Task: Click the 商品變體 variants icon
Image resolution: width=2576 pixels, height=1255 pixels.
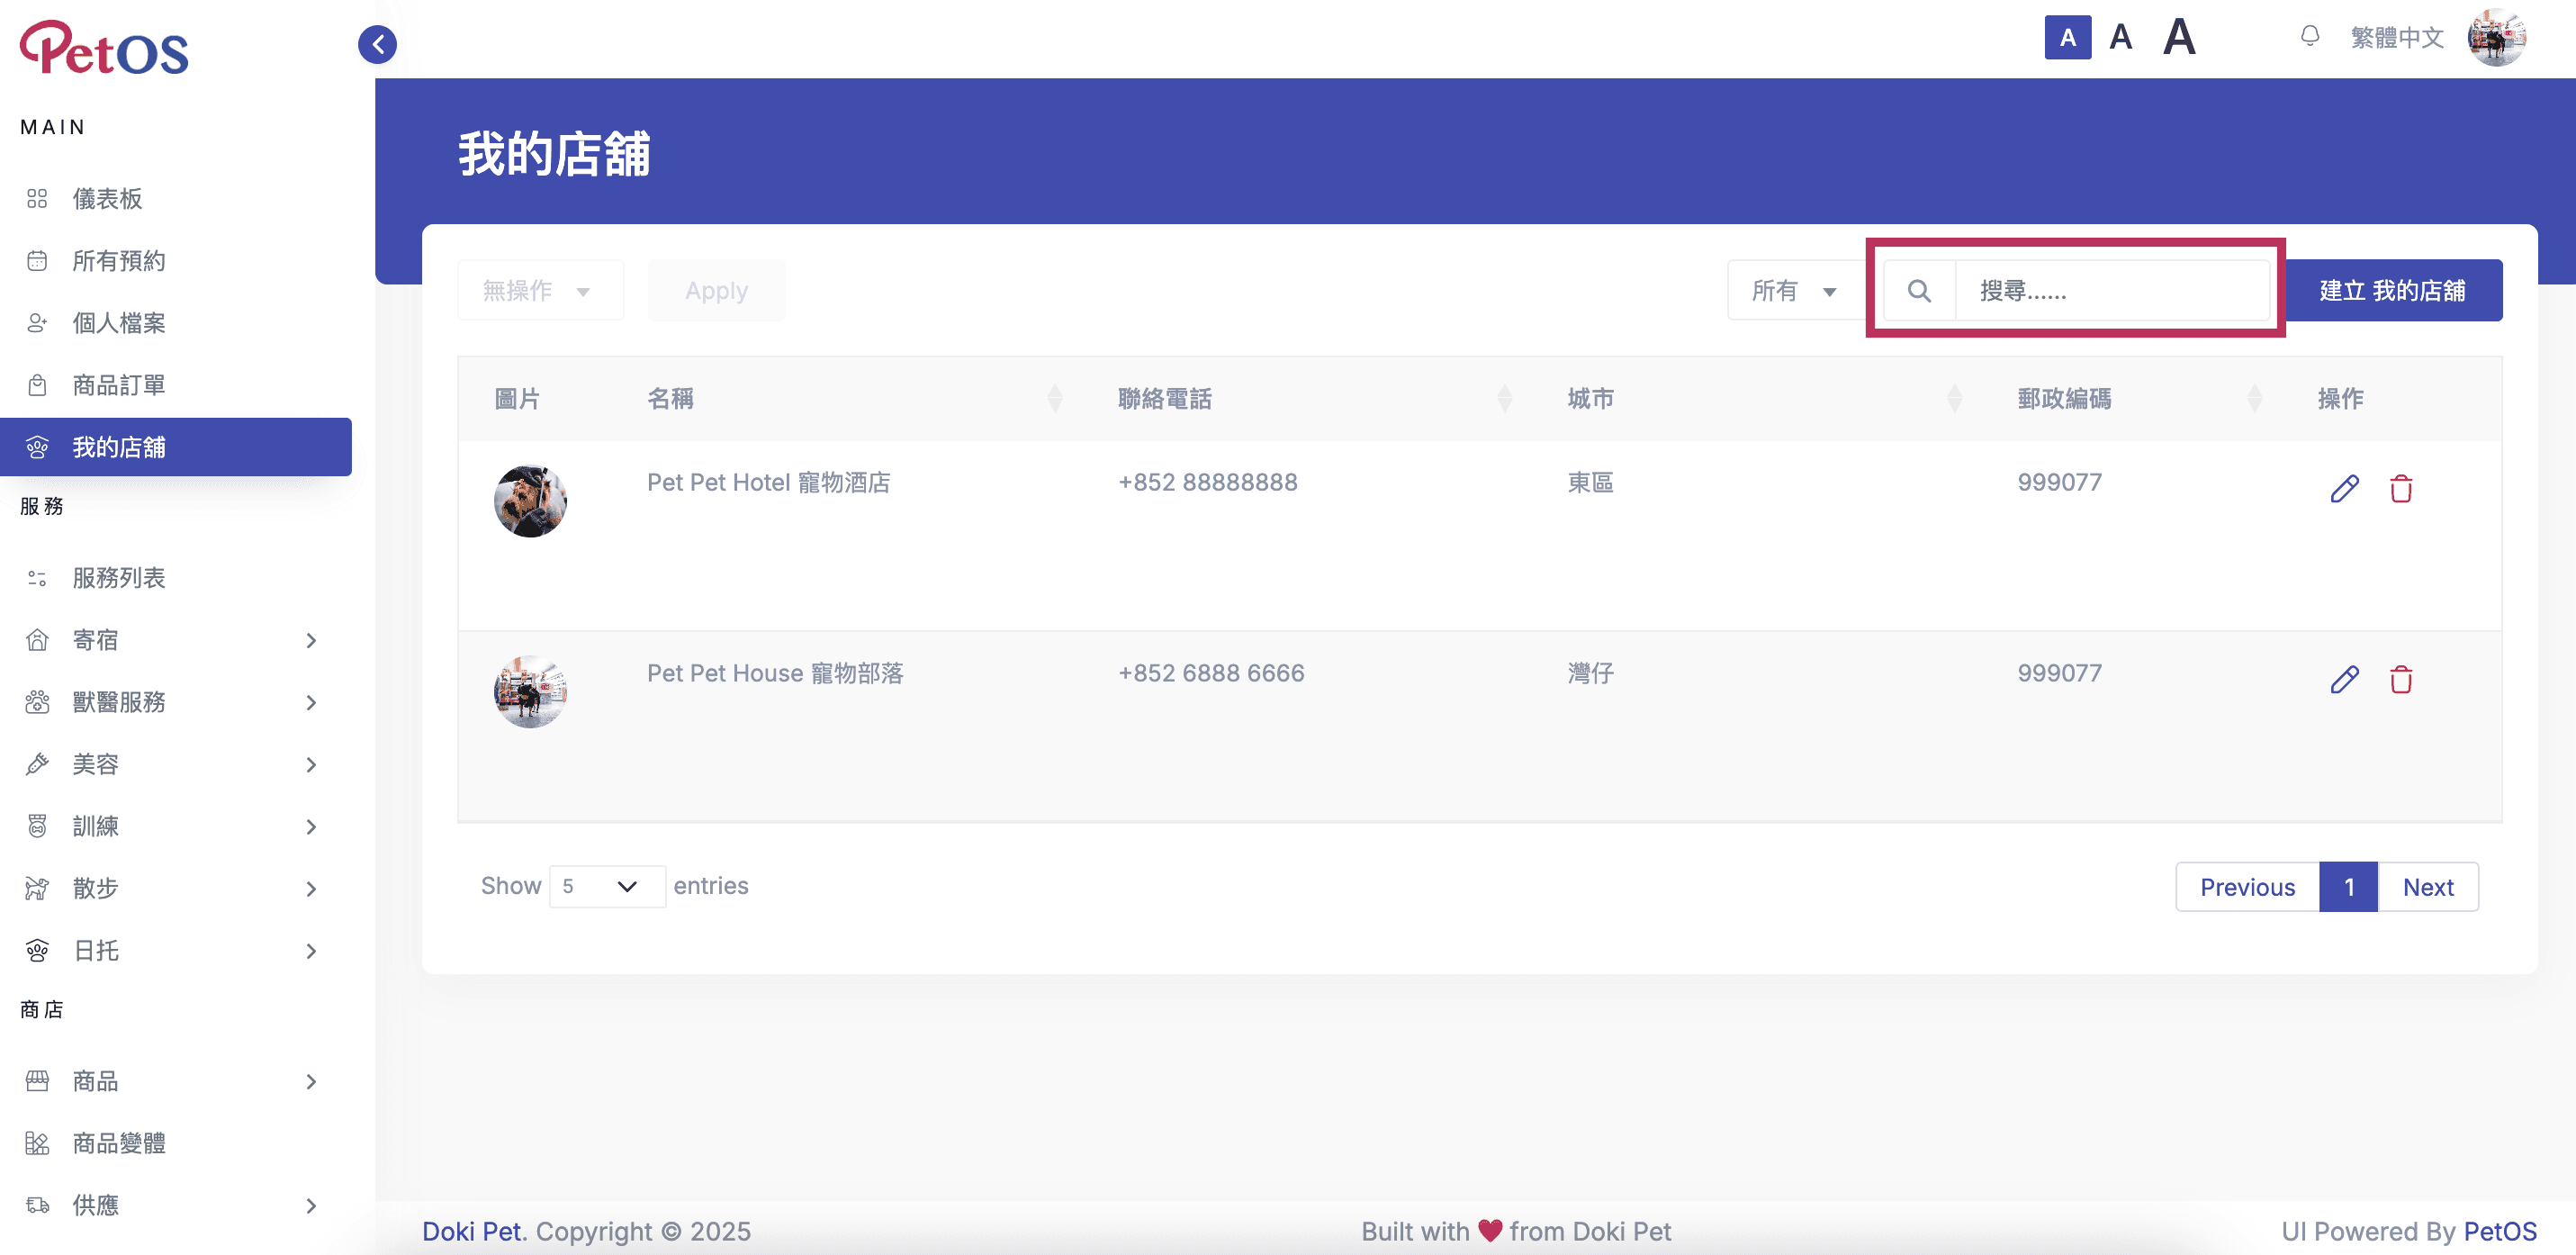Action: tap(37, 1143)
